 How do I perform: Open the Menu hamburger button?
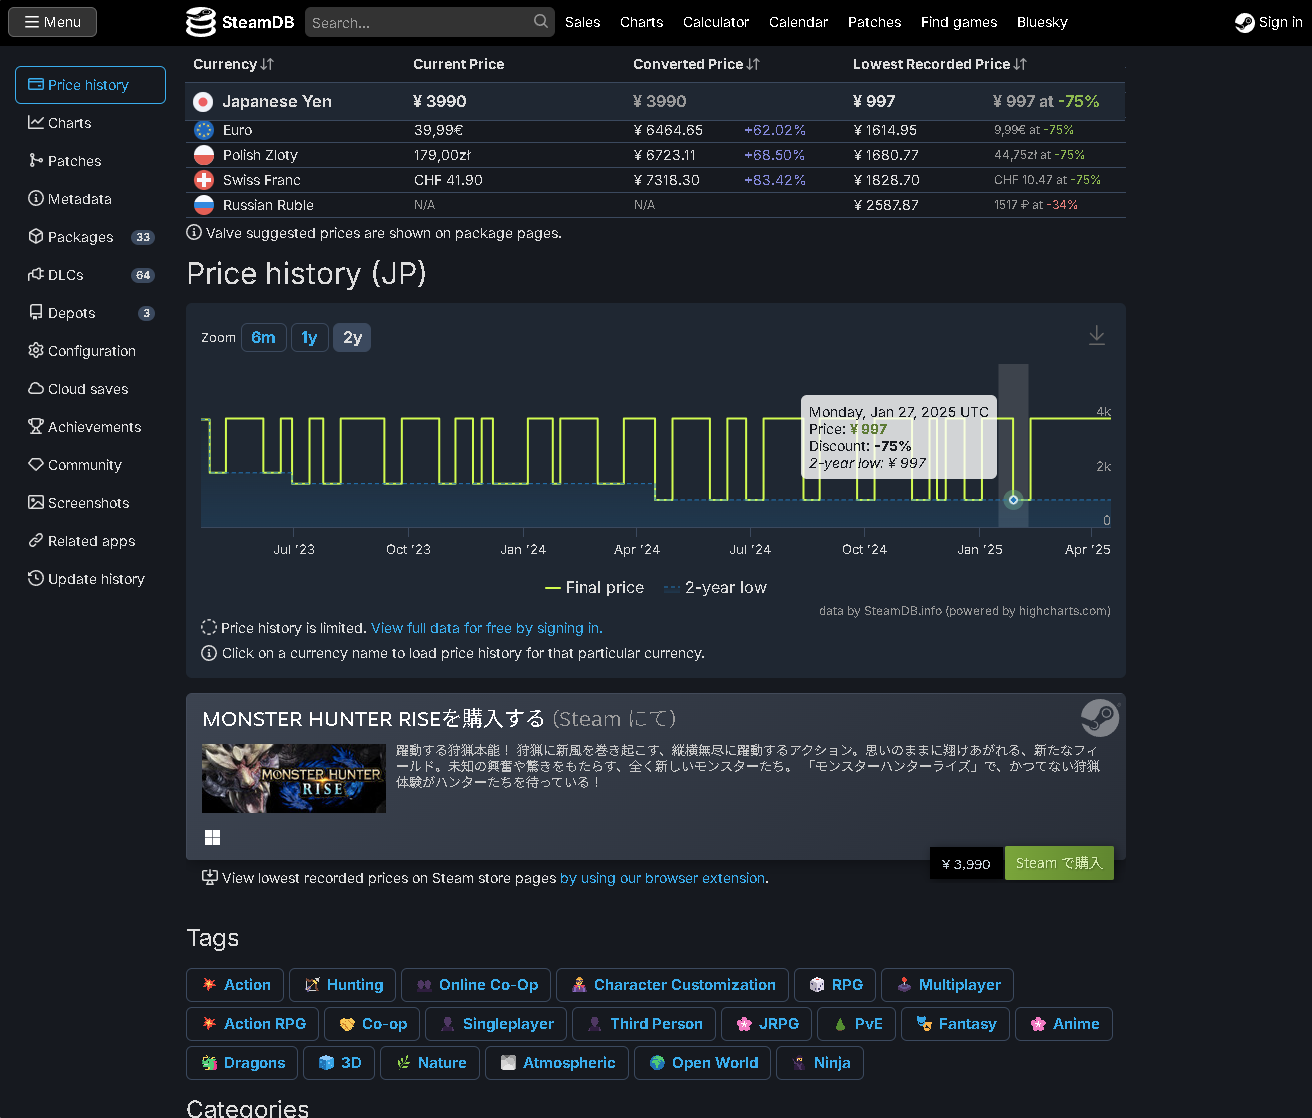(x=52, y=22)
